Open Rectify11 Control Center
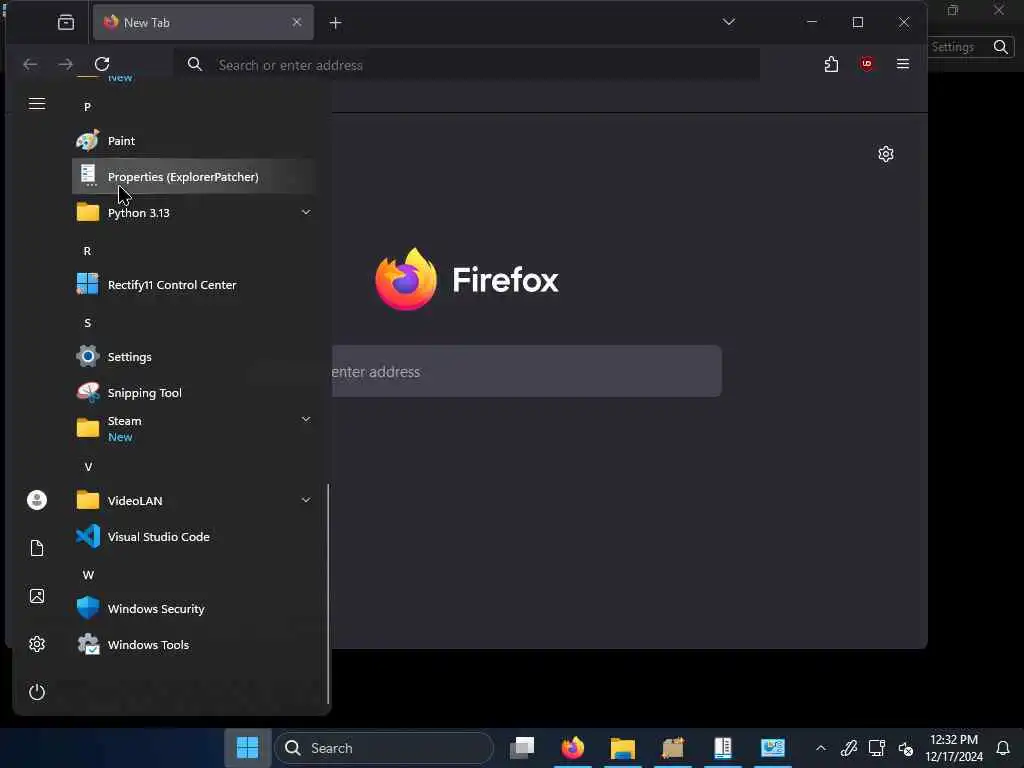 pyautogui.click(x=193, y=285)
